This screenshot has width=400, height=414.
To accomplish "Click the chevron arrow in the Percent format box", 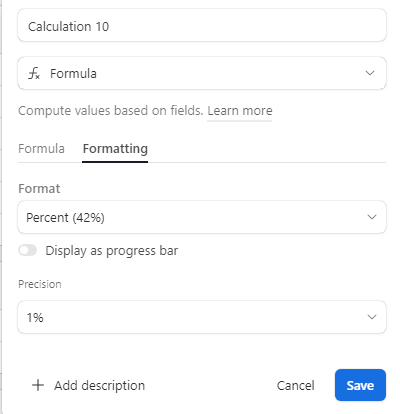I will click(372, 217).
